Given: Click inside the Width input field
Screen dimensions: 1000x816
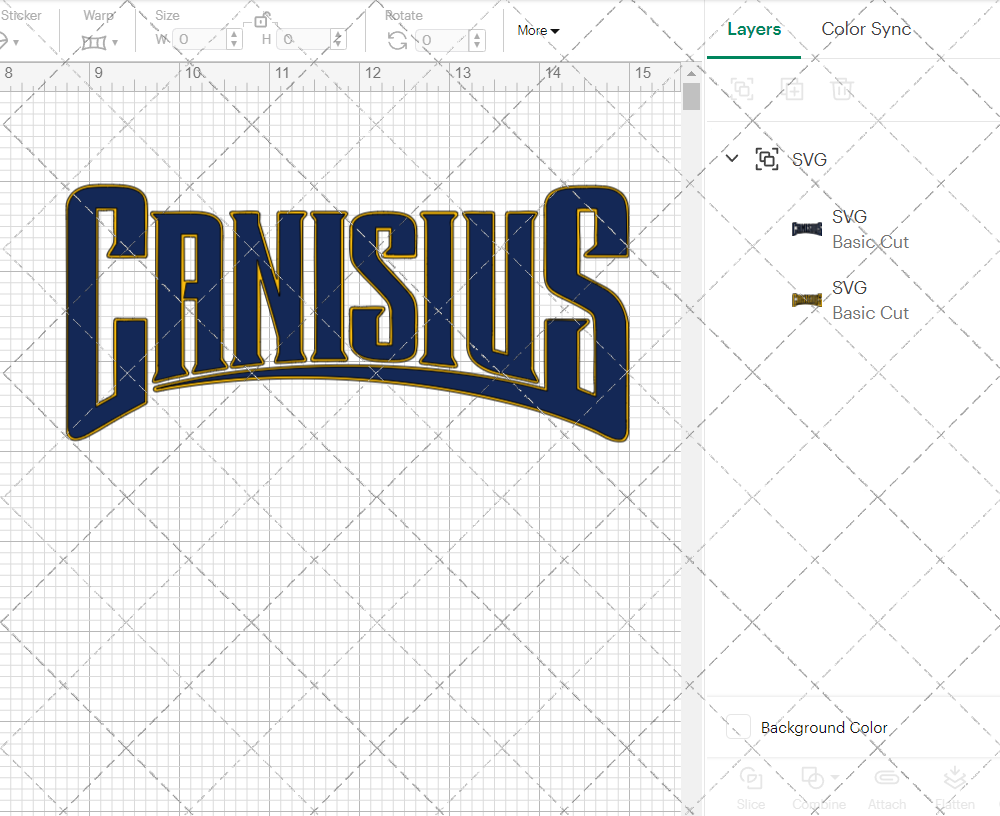Looking at the screenshot, I should pos(200,39).
